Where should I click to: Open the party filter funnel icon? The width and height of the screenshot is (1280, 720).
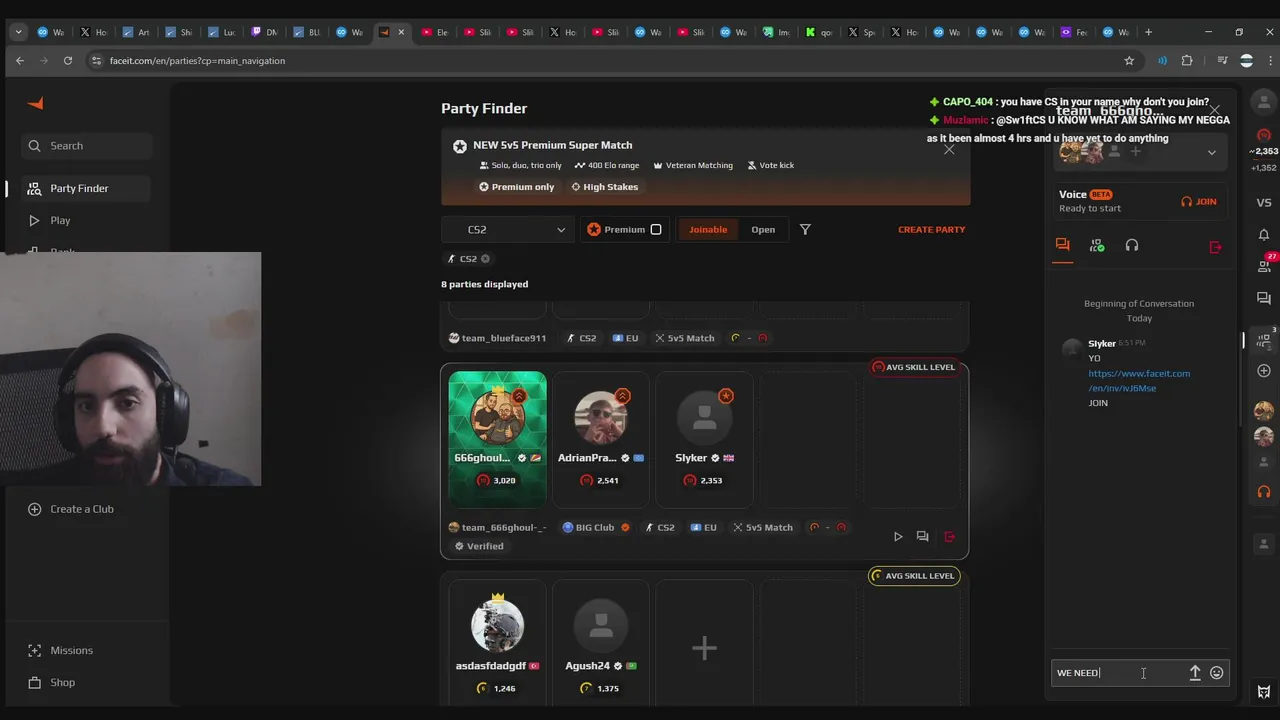click(x=805, y=230)
